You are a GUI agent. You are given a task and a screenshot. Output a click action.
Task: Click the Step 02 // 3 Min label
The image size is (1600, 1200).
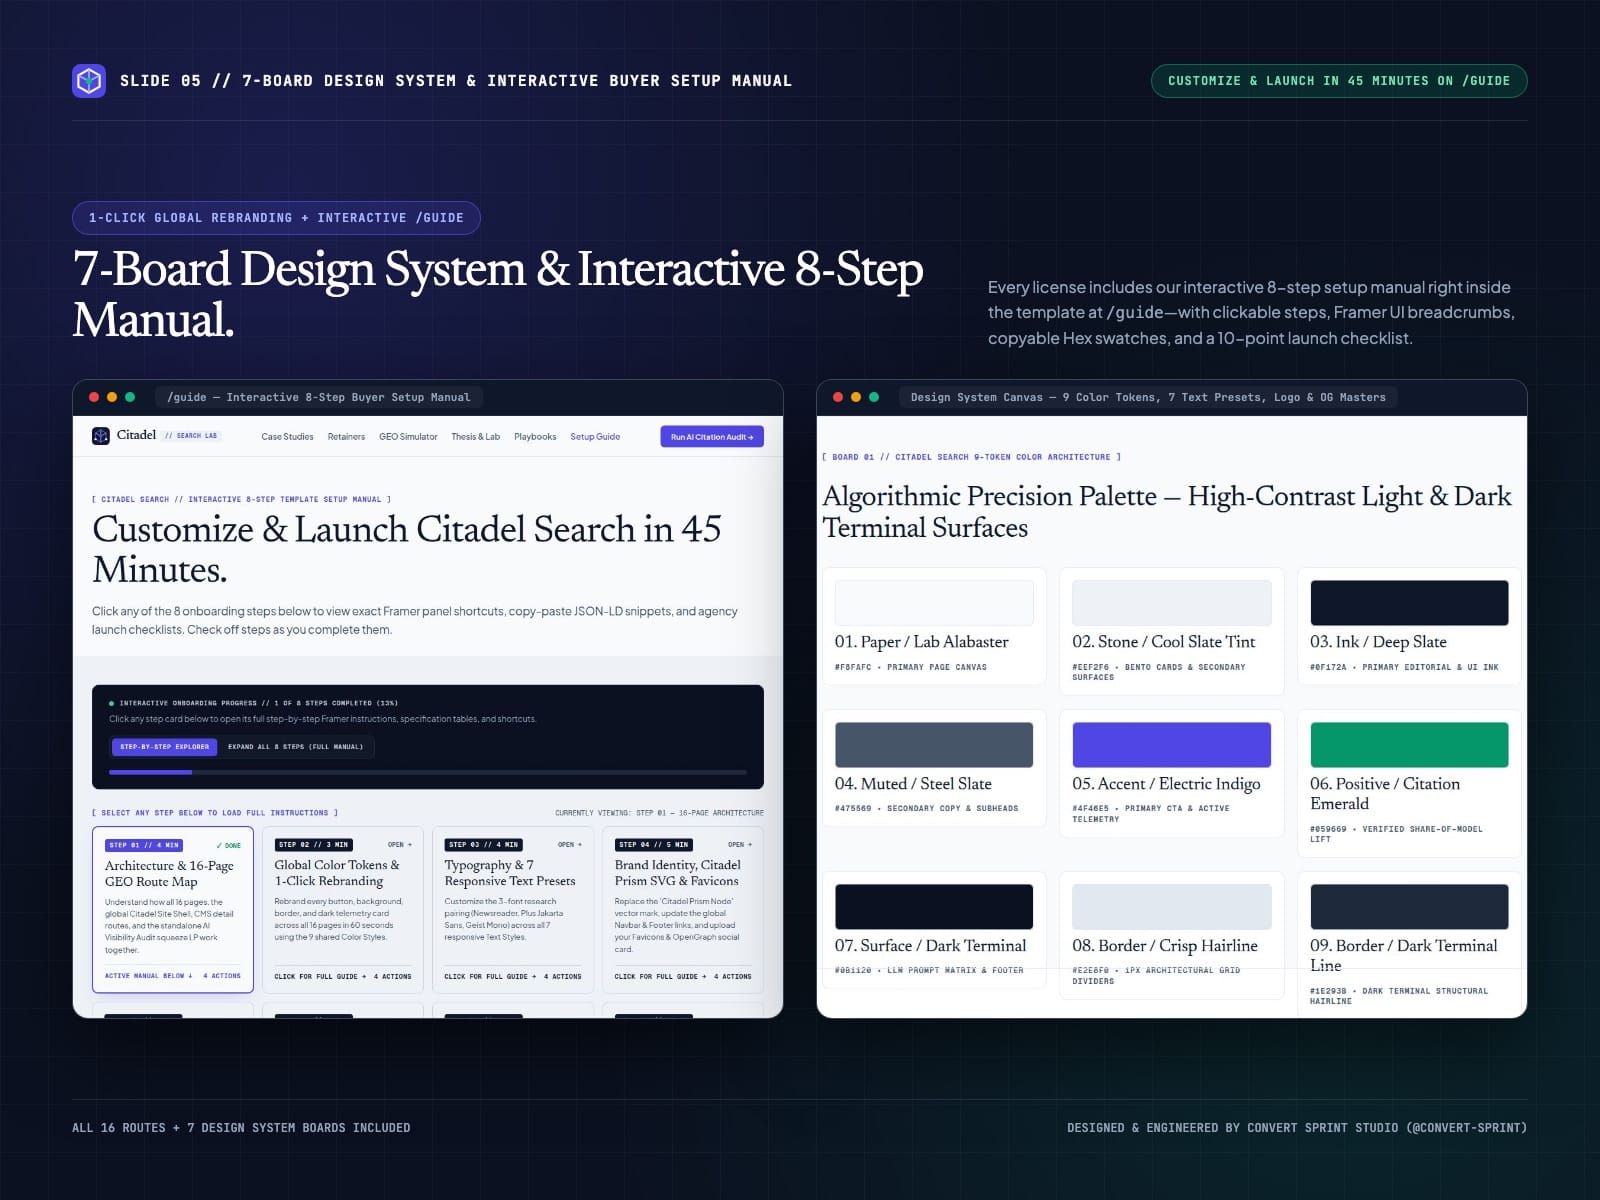(313, 845)
